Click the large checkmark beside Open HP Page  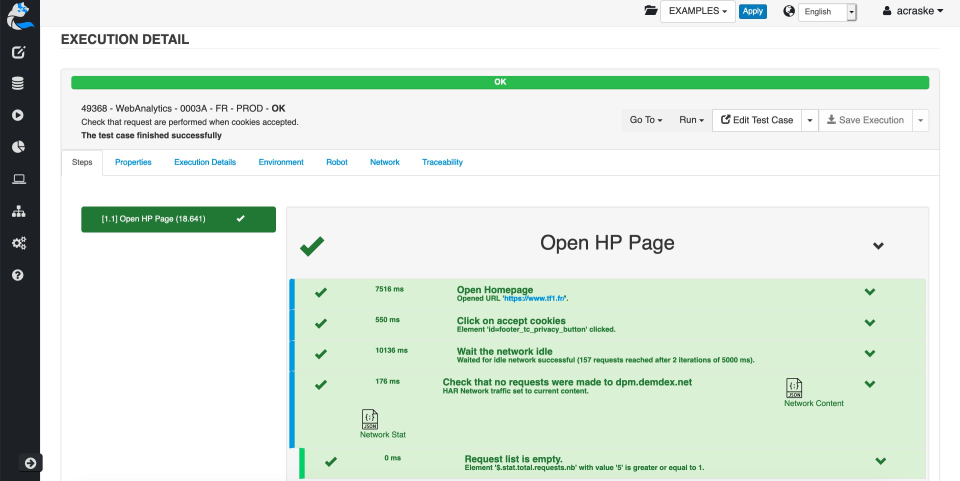pos(312,246)
